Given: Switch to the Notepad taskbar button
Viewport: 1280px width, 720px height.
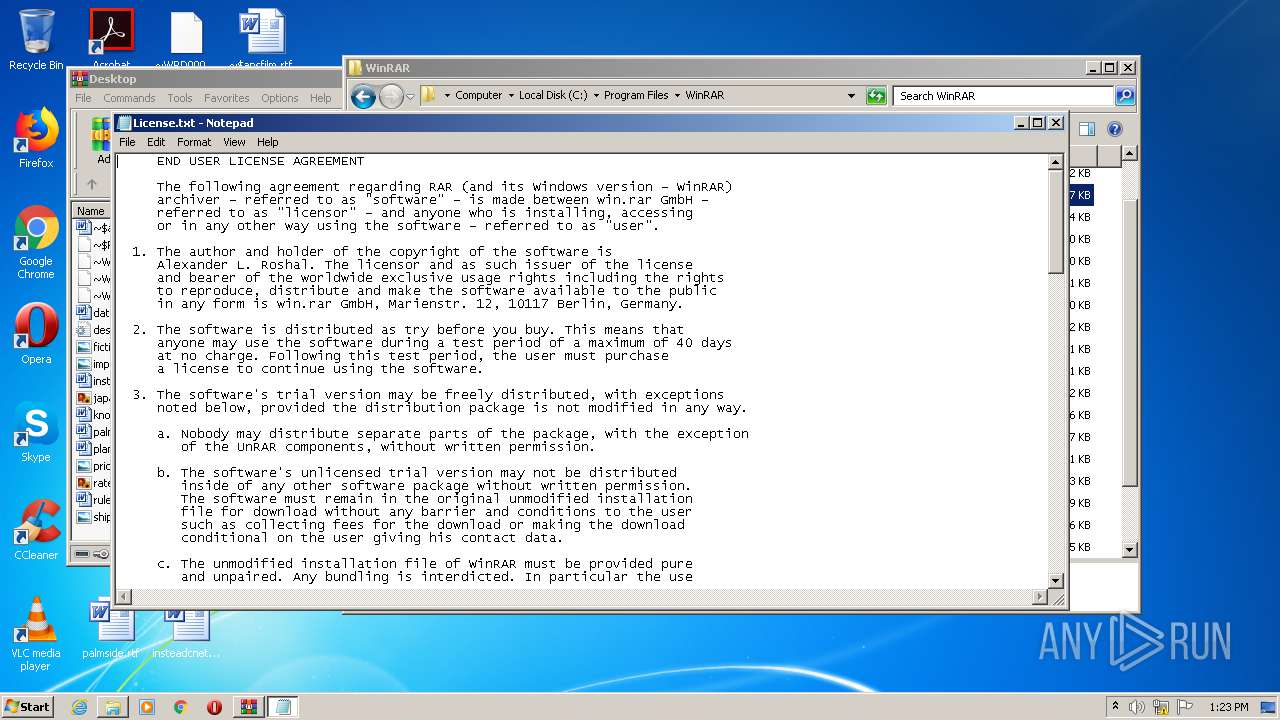Looking at the screenshot, I should 283,707.
